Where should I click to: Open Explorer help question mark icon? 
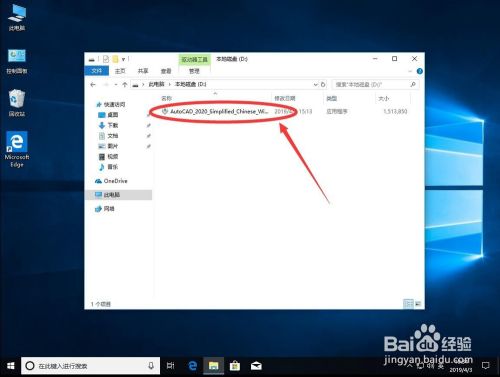420,71
